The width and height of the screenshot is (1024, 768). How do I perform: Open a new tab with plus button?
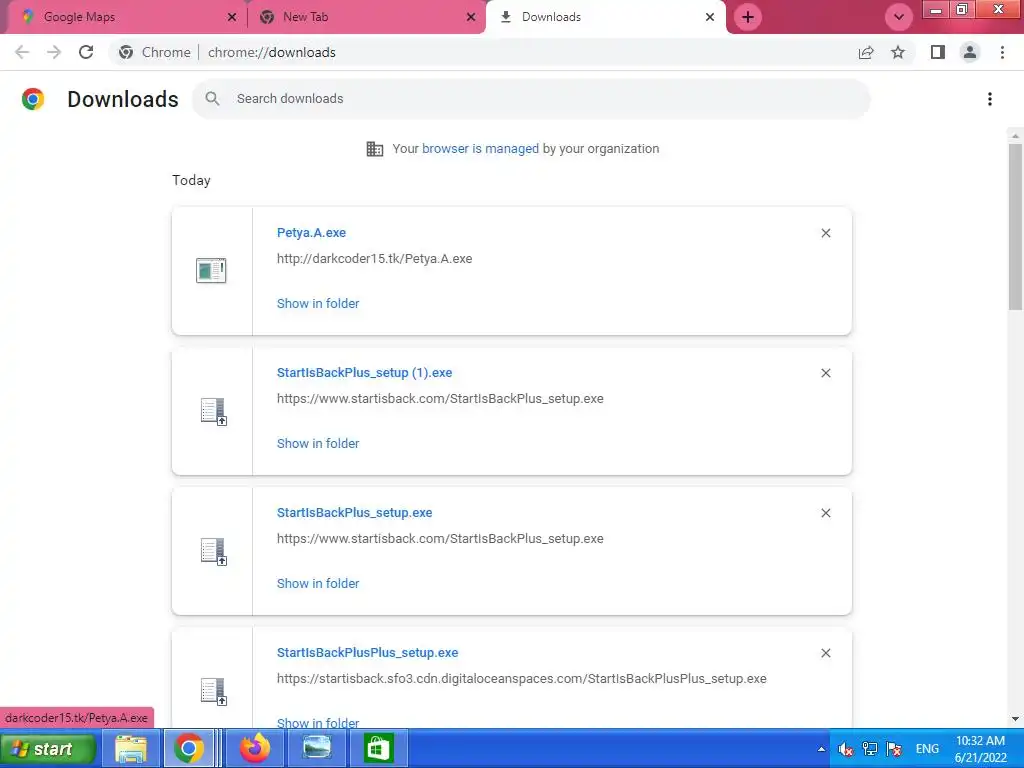tap(748, 17)
